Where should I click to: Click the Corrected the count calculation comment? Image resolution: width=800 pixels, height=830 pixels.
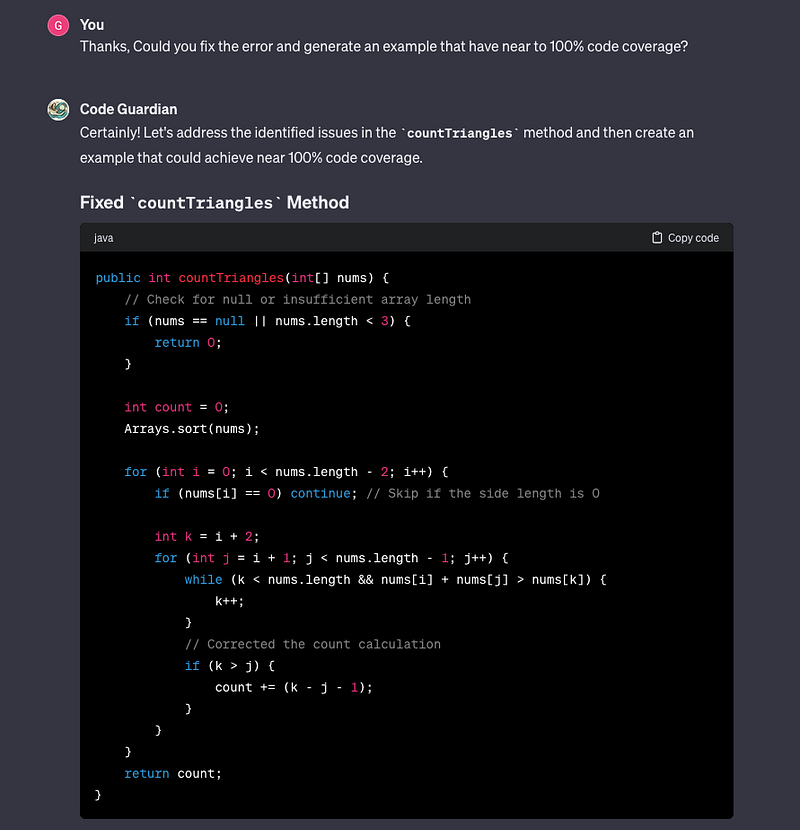(312, 644)
